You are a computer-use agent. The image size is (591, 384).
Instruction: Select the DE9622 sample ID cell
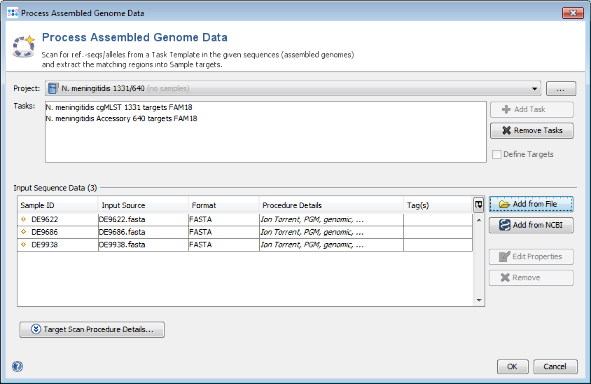58,219
